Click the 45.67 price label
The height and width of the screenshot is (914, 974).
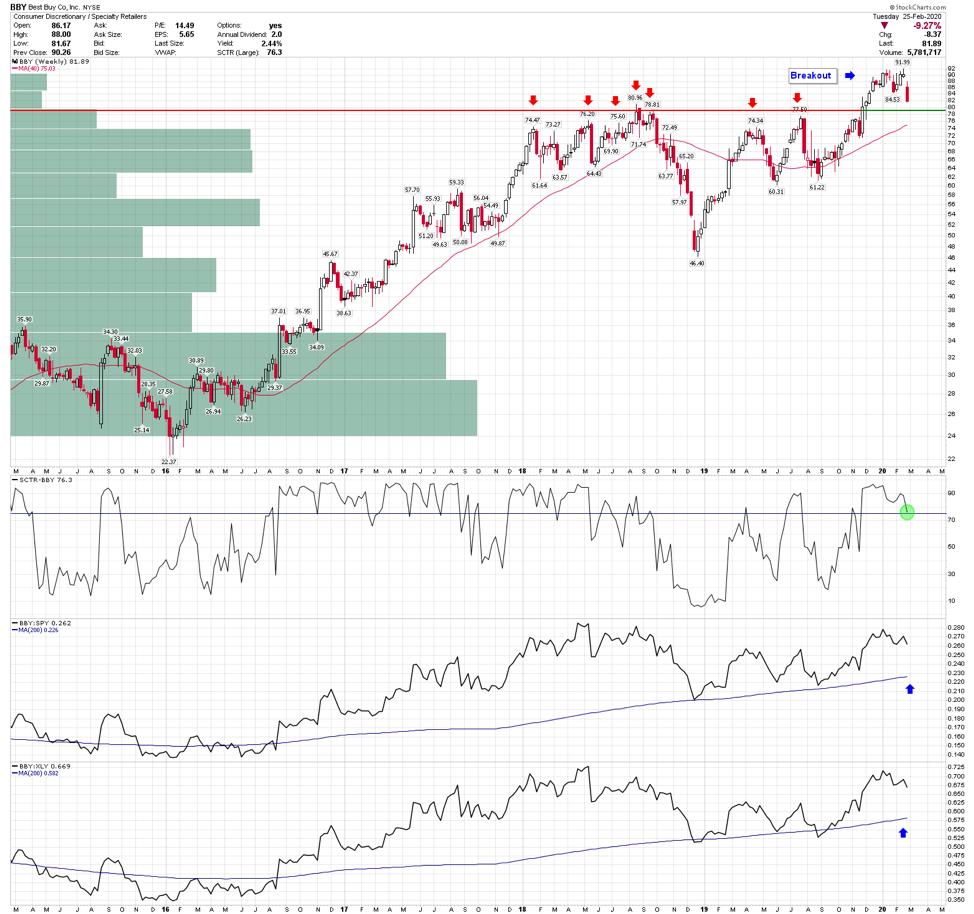[x=330, y=254]
